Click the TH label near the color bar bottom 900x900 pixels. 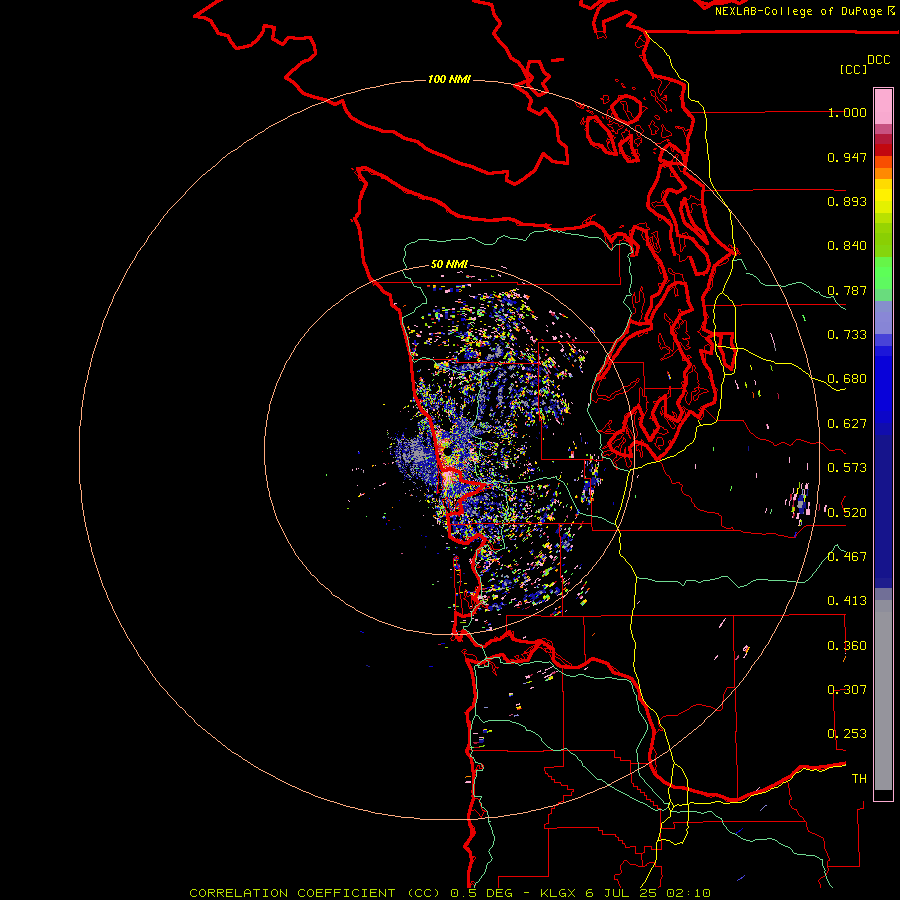(859, 779)
